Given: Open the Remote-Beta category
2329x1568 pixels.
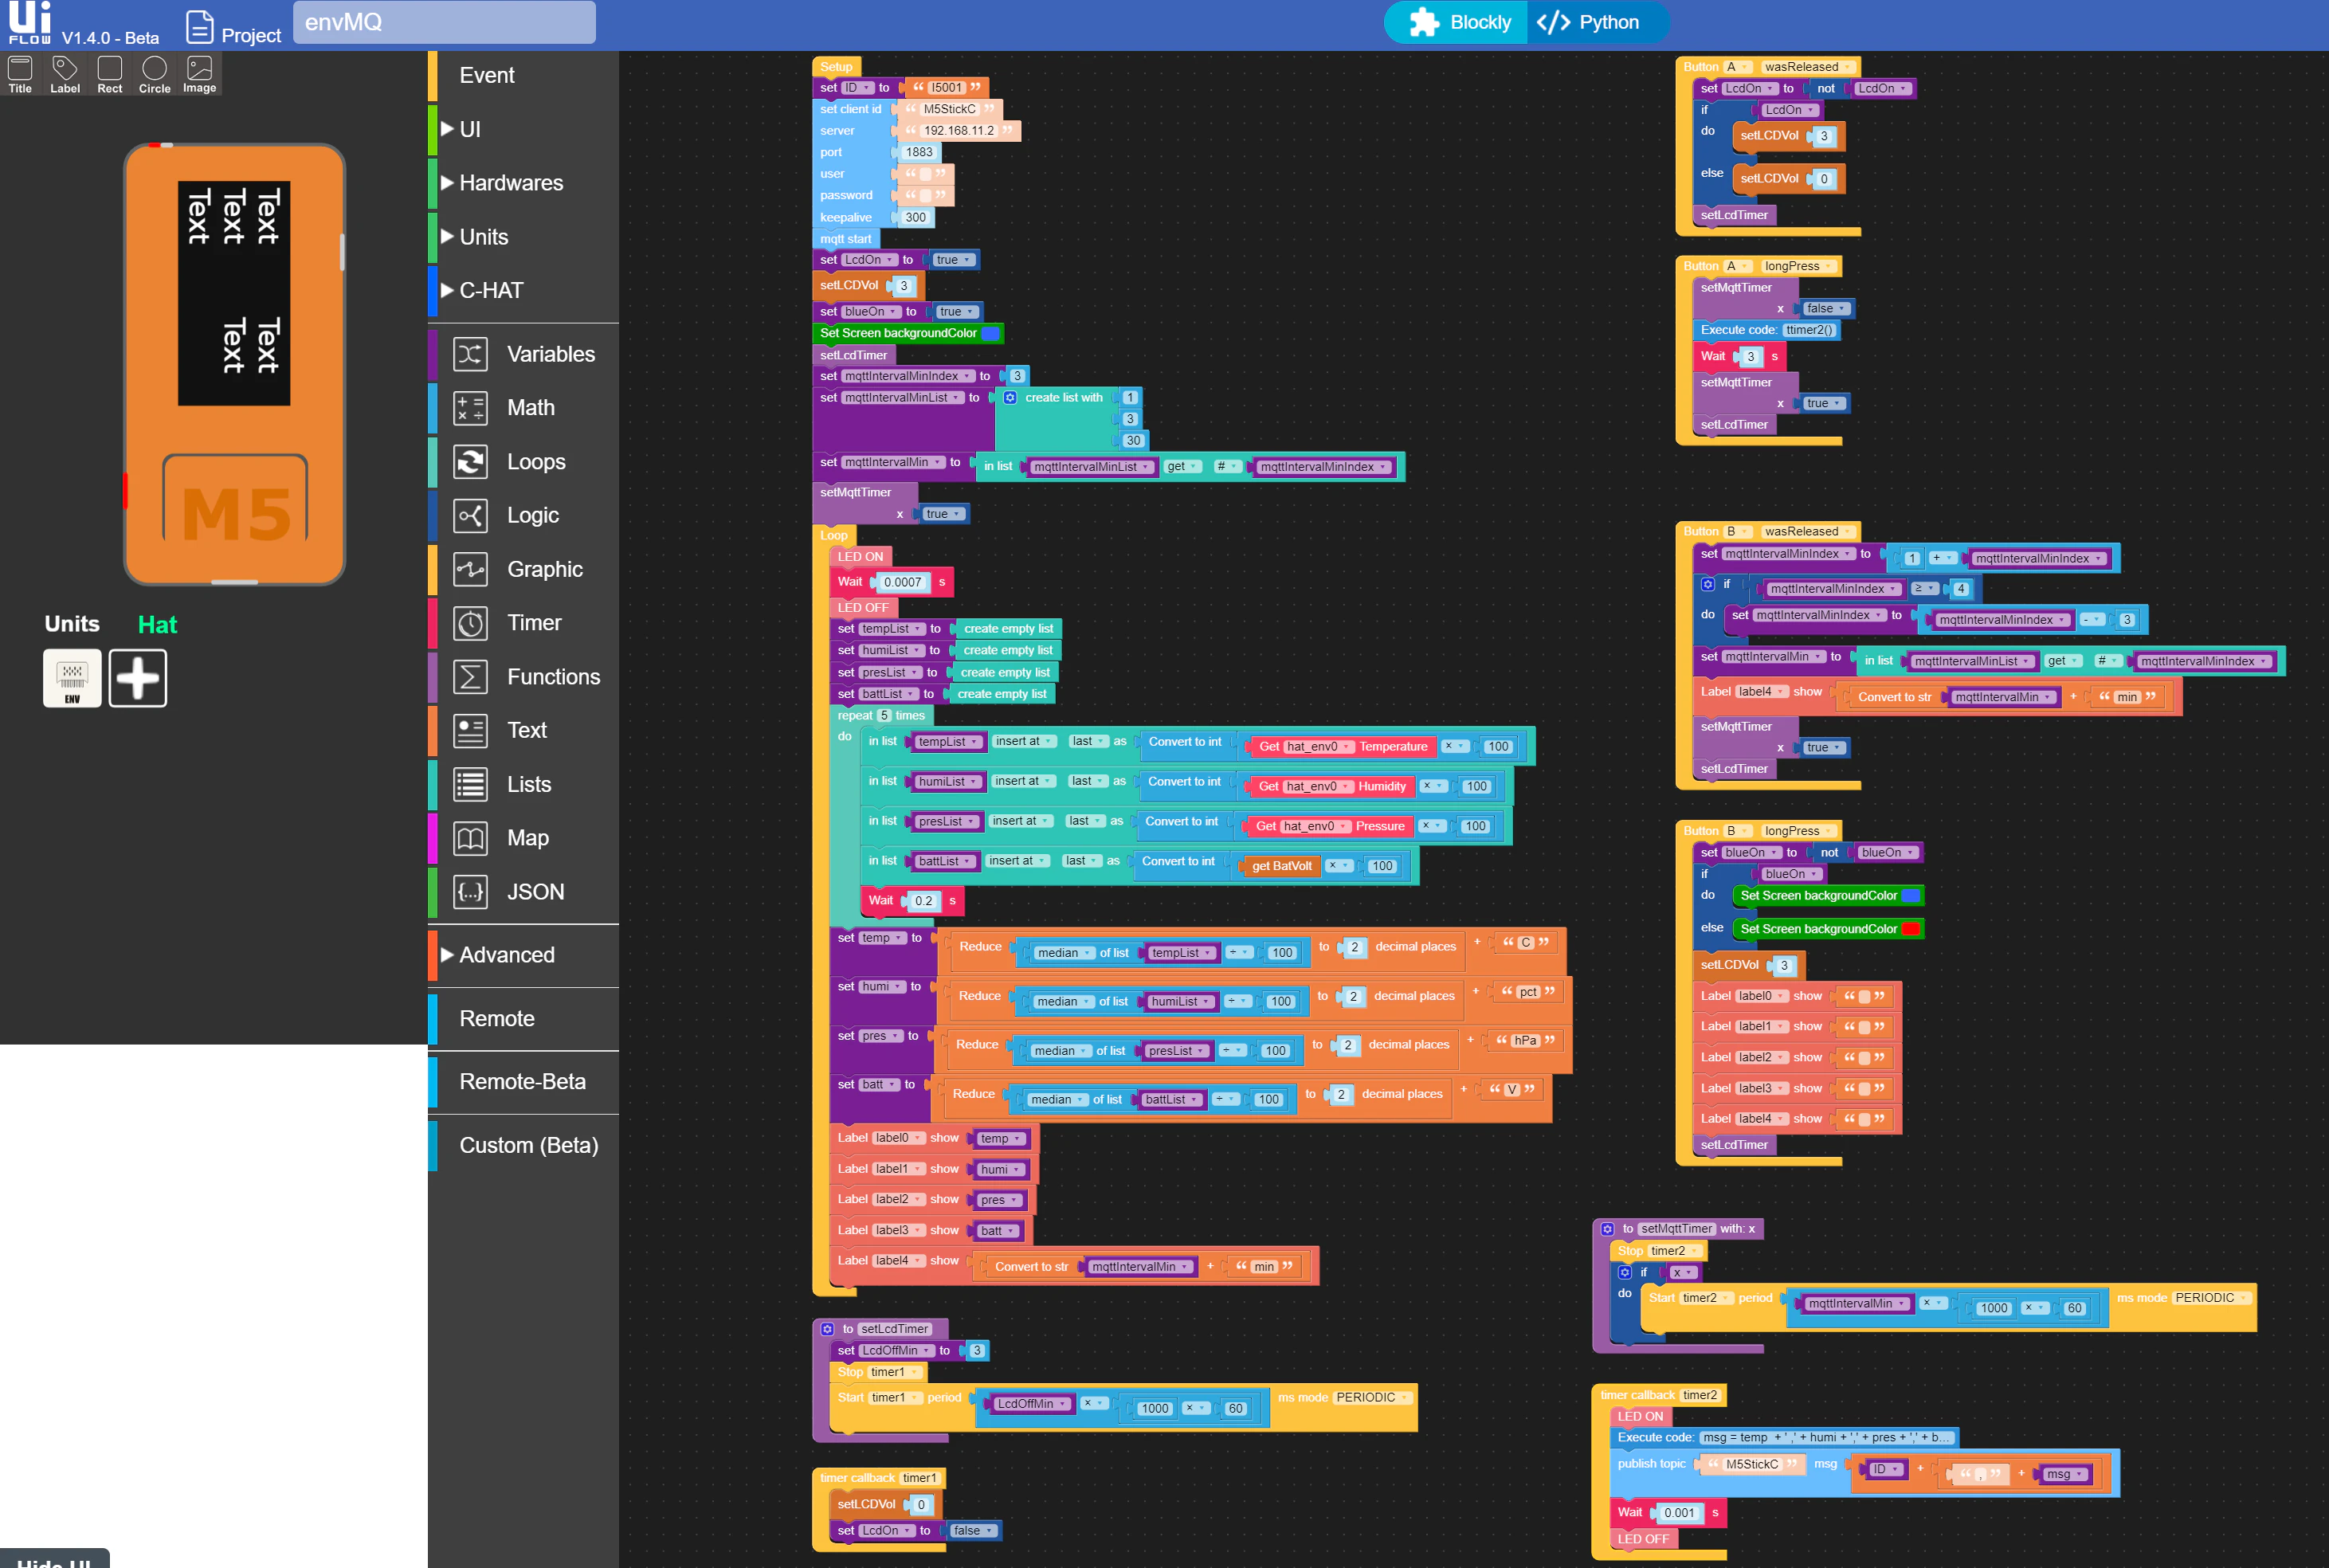Looking at the screenshot, I should point(524,1082).
